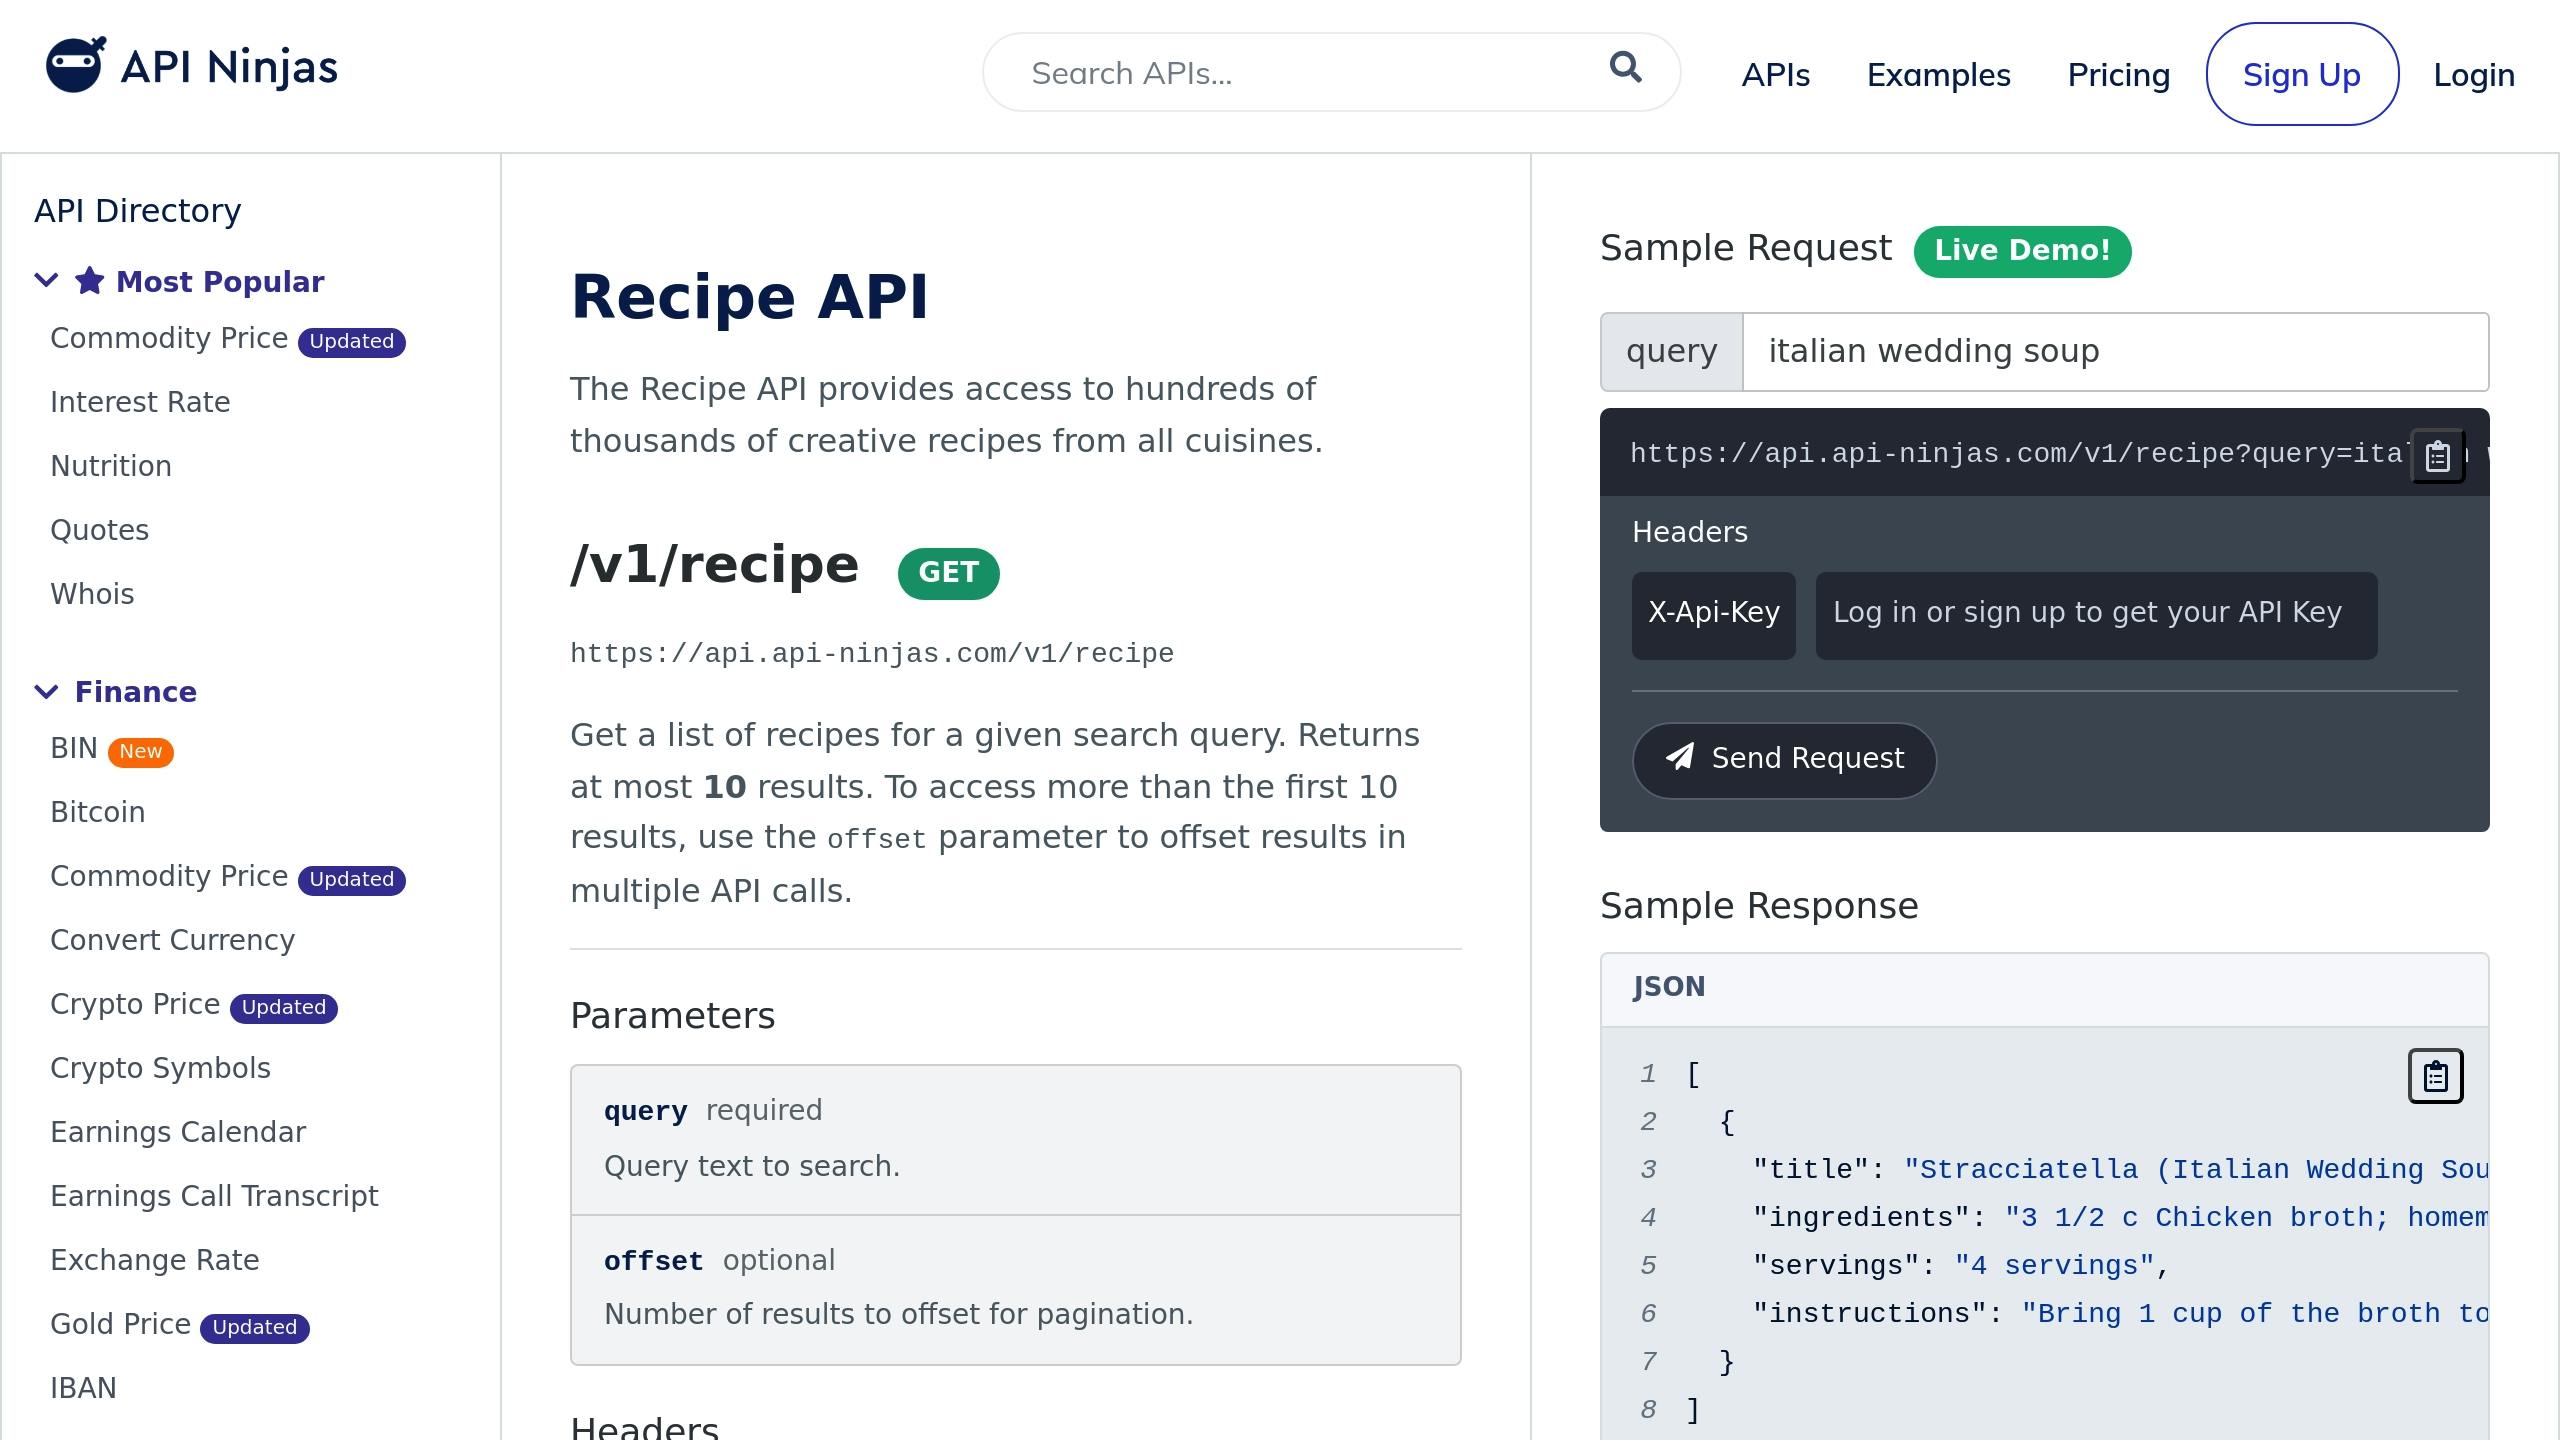Open the Examples nav link

point(1938,75)
